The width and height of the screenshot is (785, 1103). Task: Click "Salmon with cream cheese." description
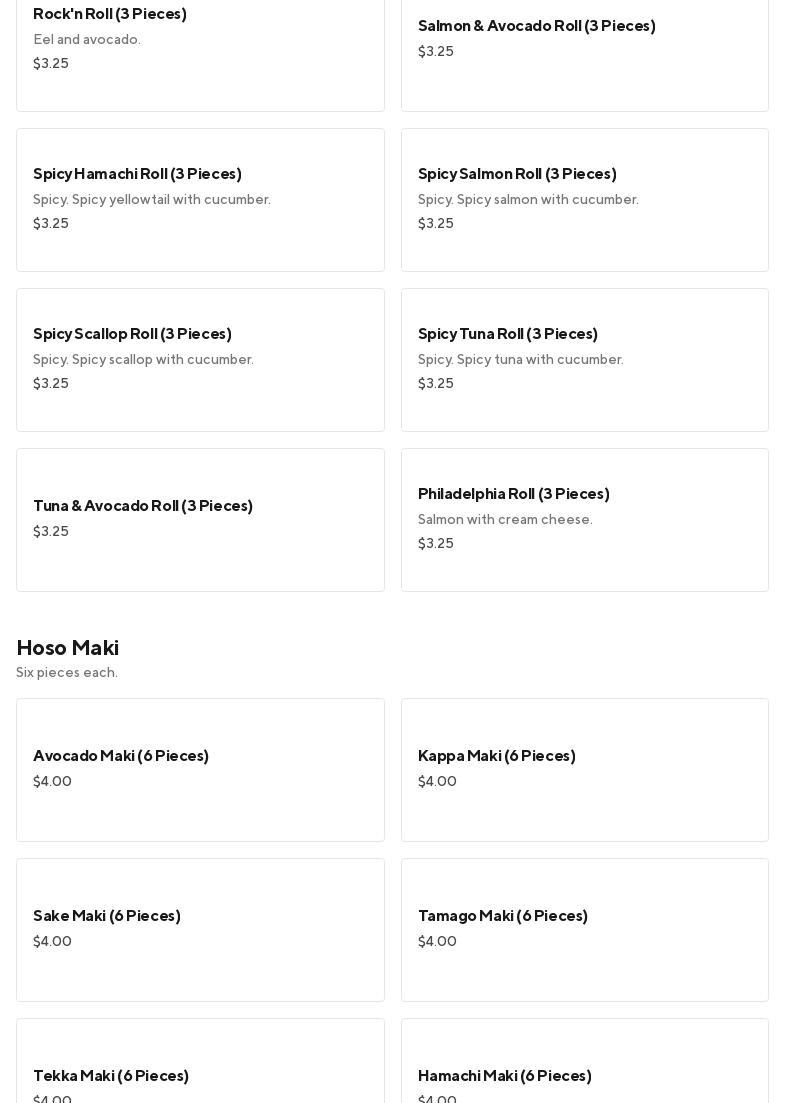(x=505, y=520)
